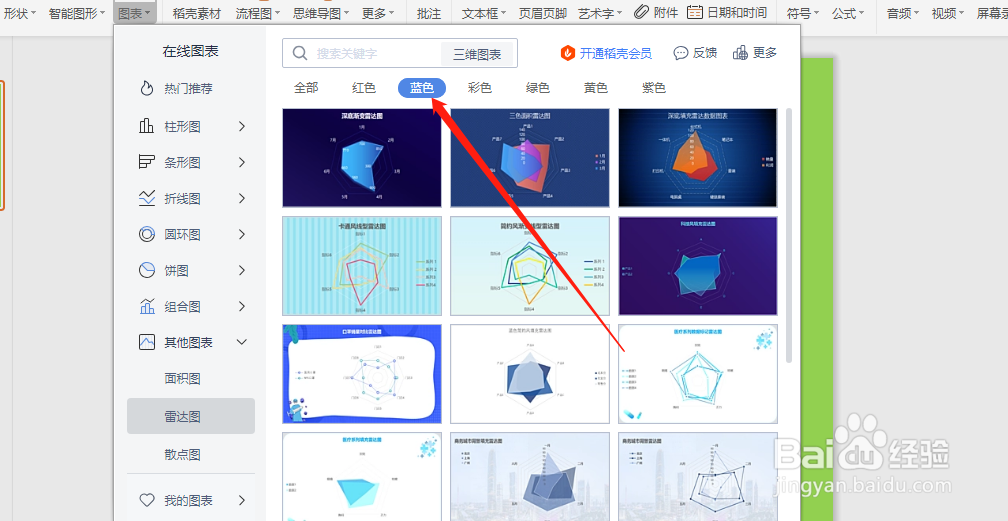Select the 彩色 color filter

pos(480,88)
